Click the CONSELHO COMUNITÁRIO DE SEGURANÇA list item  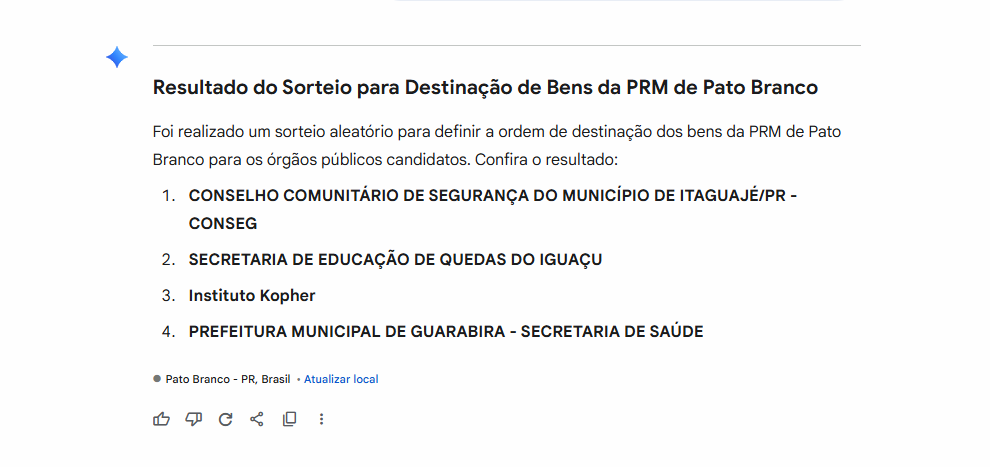click(x=492, y=196)
